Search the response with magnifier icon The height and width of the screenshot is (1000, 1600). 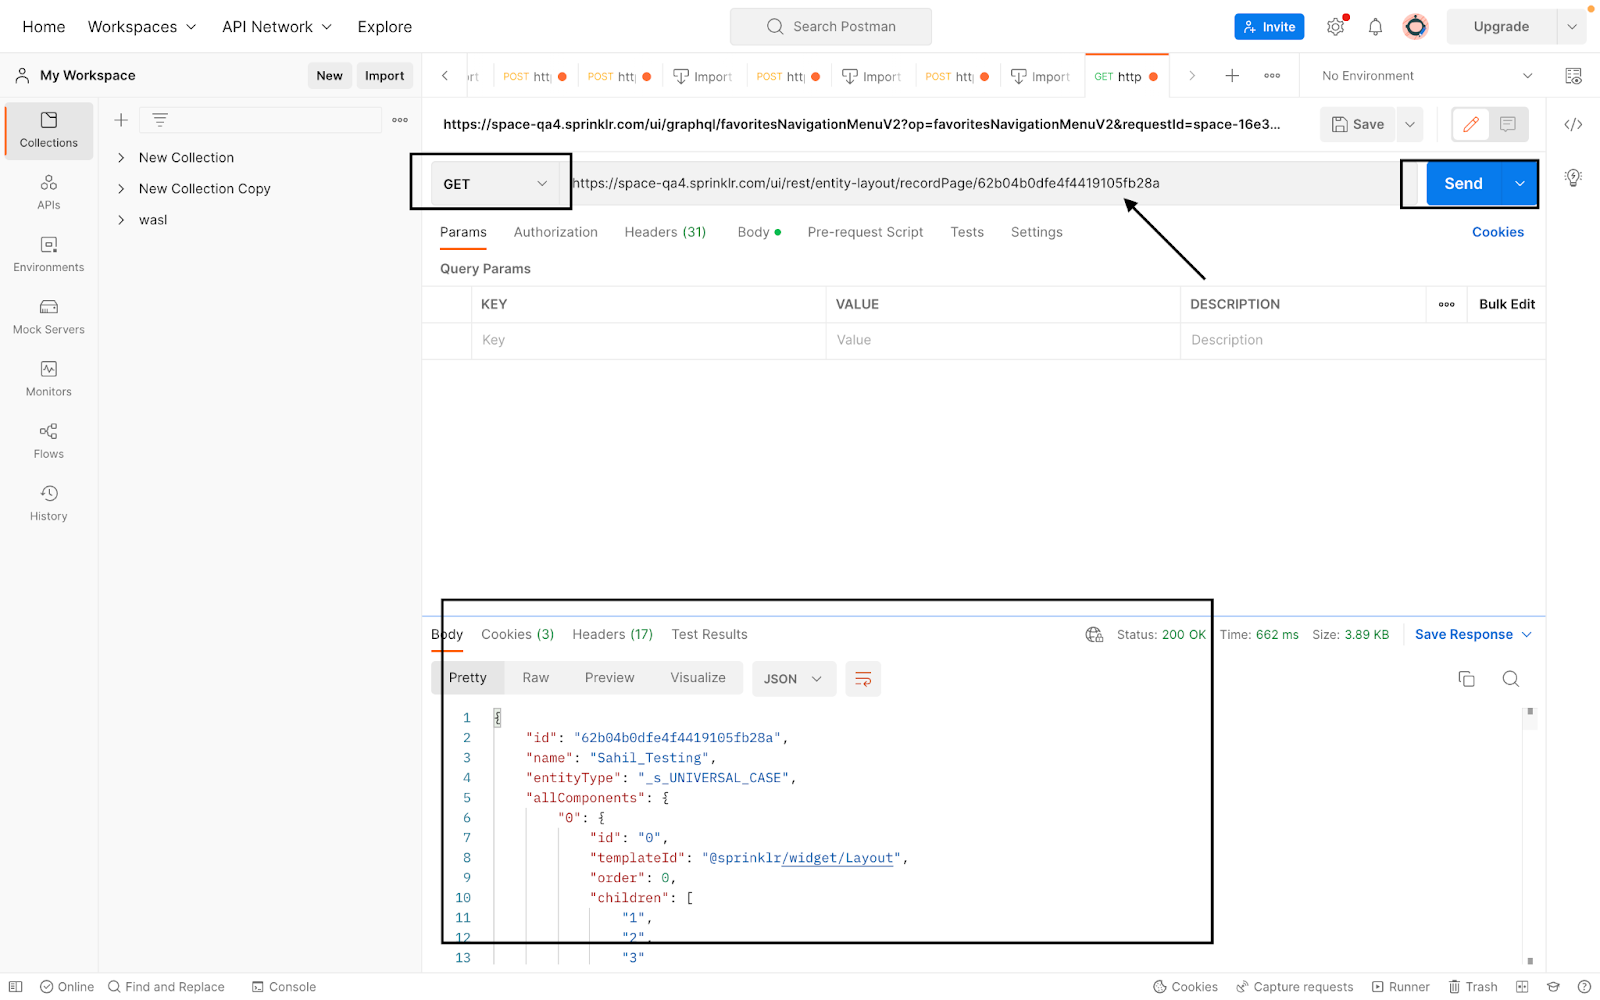click(x=1511, y=679)
